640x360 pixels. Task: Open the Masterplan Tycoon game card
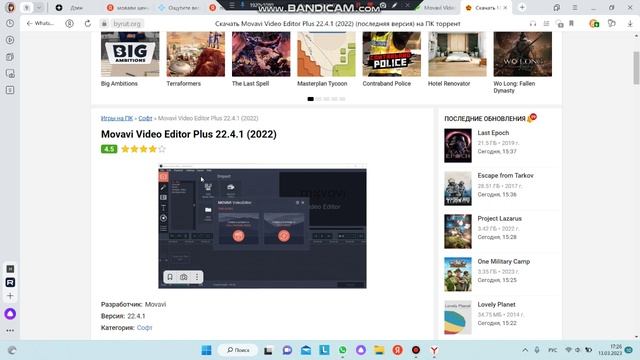[327, 60]
